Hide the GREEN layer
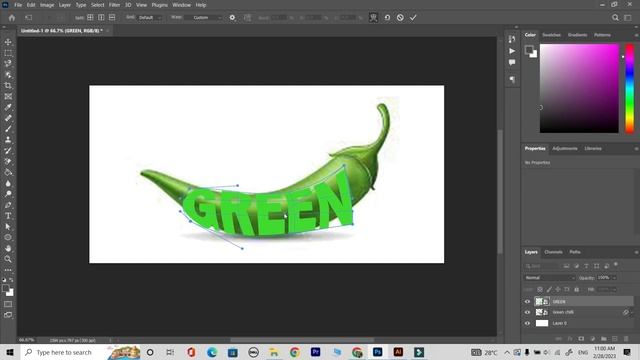 527,302
